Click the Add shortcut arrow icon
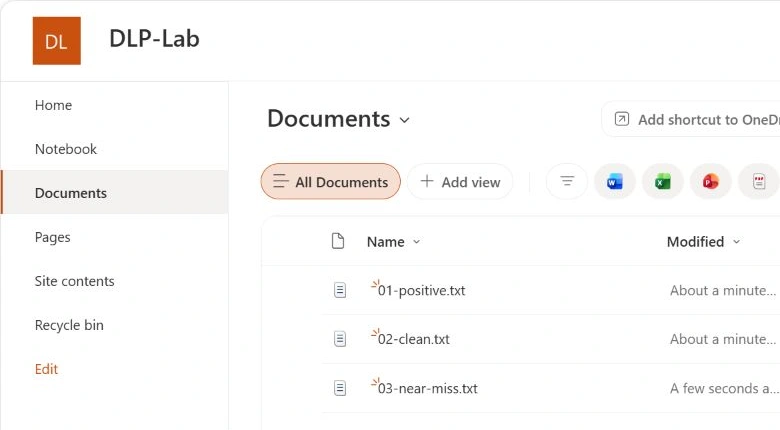Screen dimensions: 780x430 (x=621, y=119)
